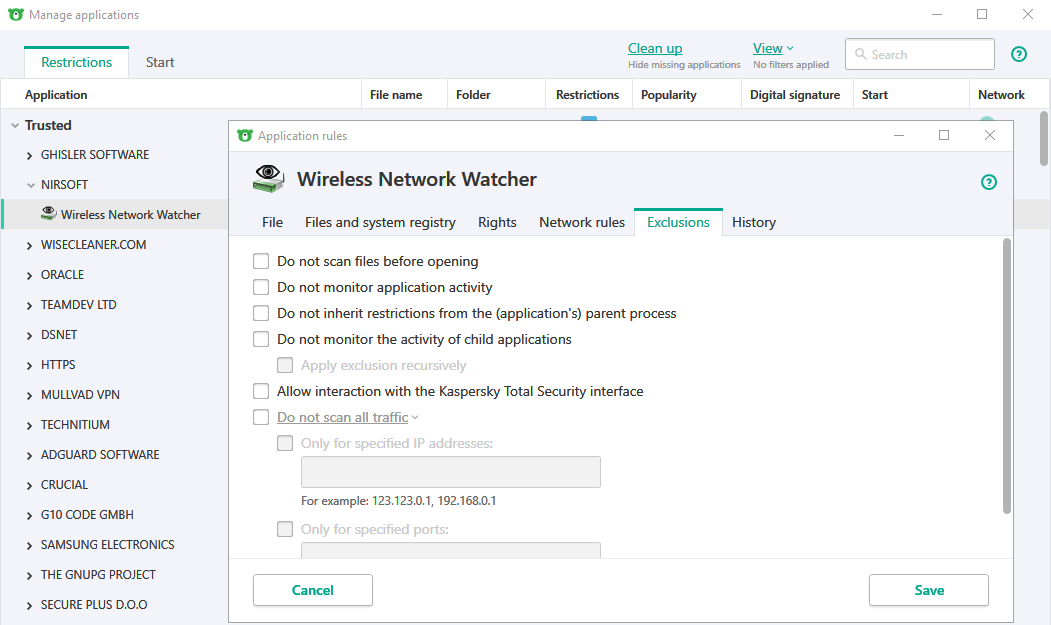The image size is (1051, 625).
Task: Expand the GHISLER SOFTWARE group
Action: click(30, 155)
